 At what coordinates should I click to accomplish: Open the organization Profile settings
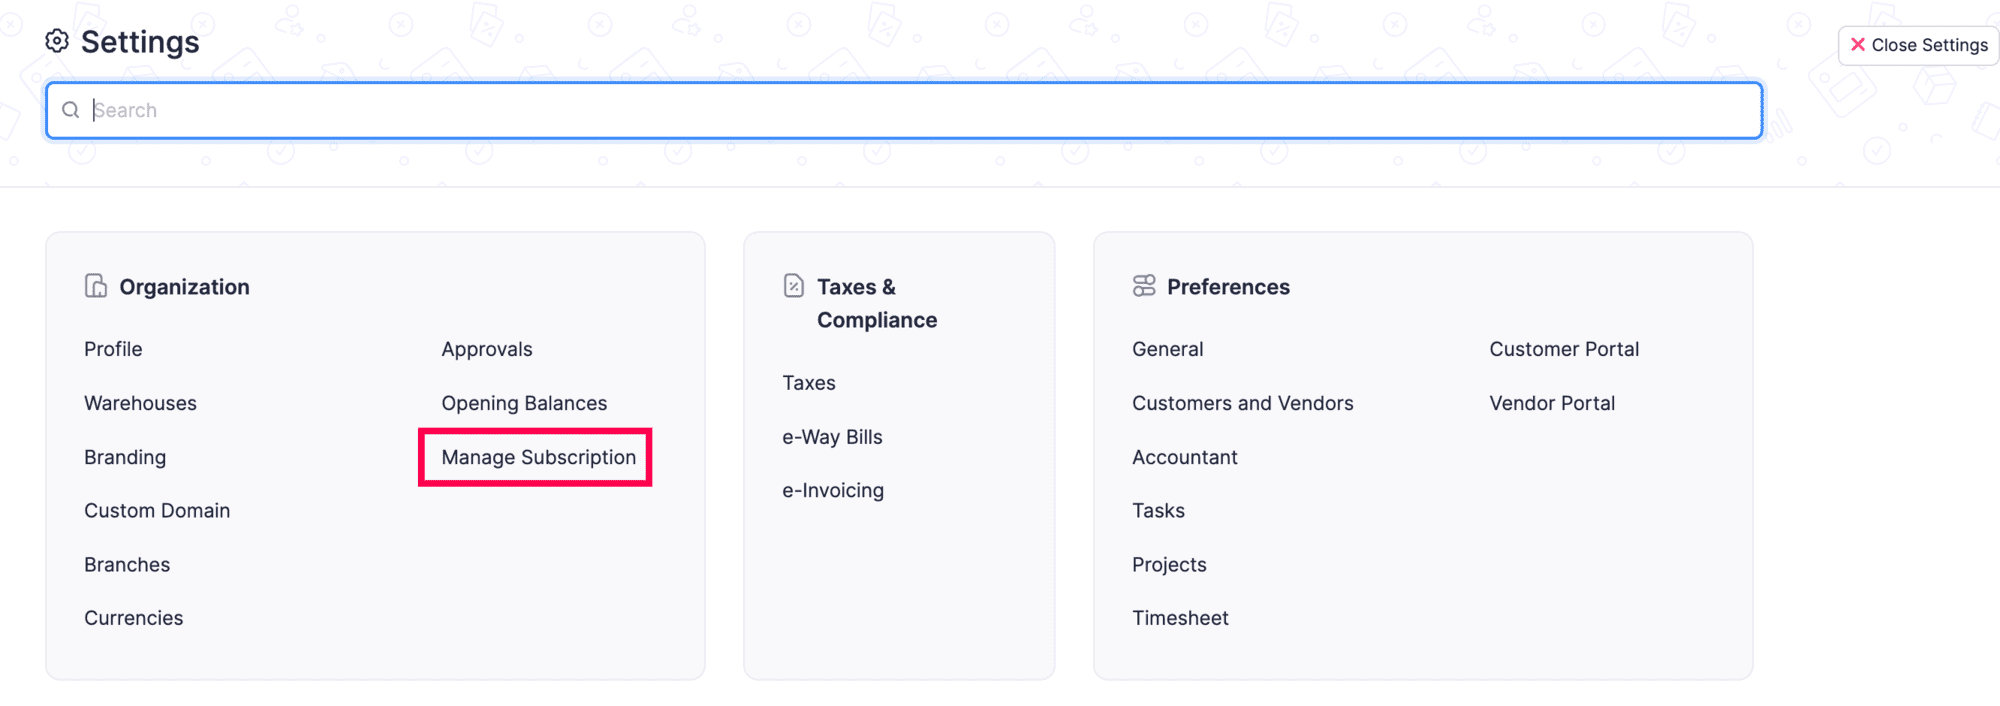click(x=113, y=349)
